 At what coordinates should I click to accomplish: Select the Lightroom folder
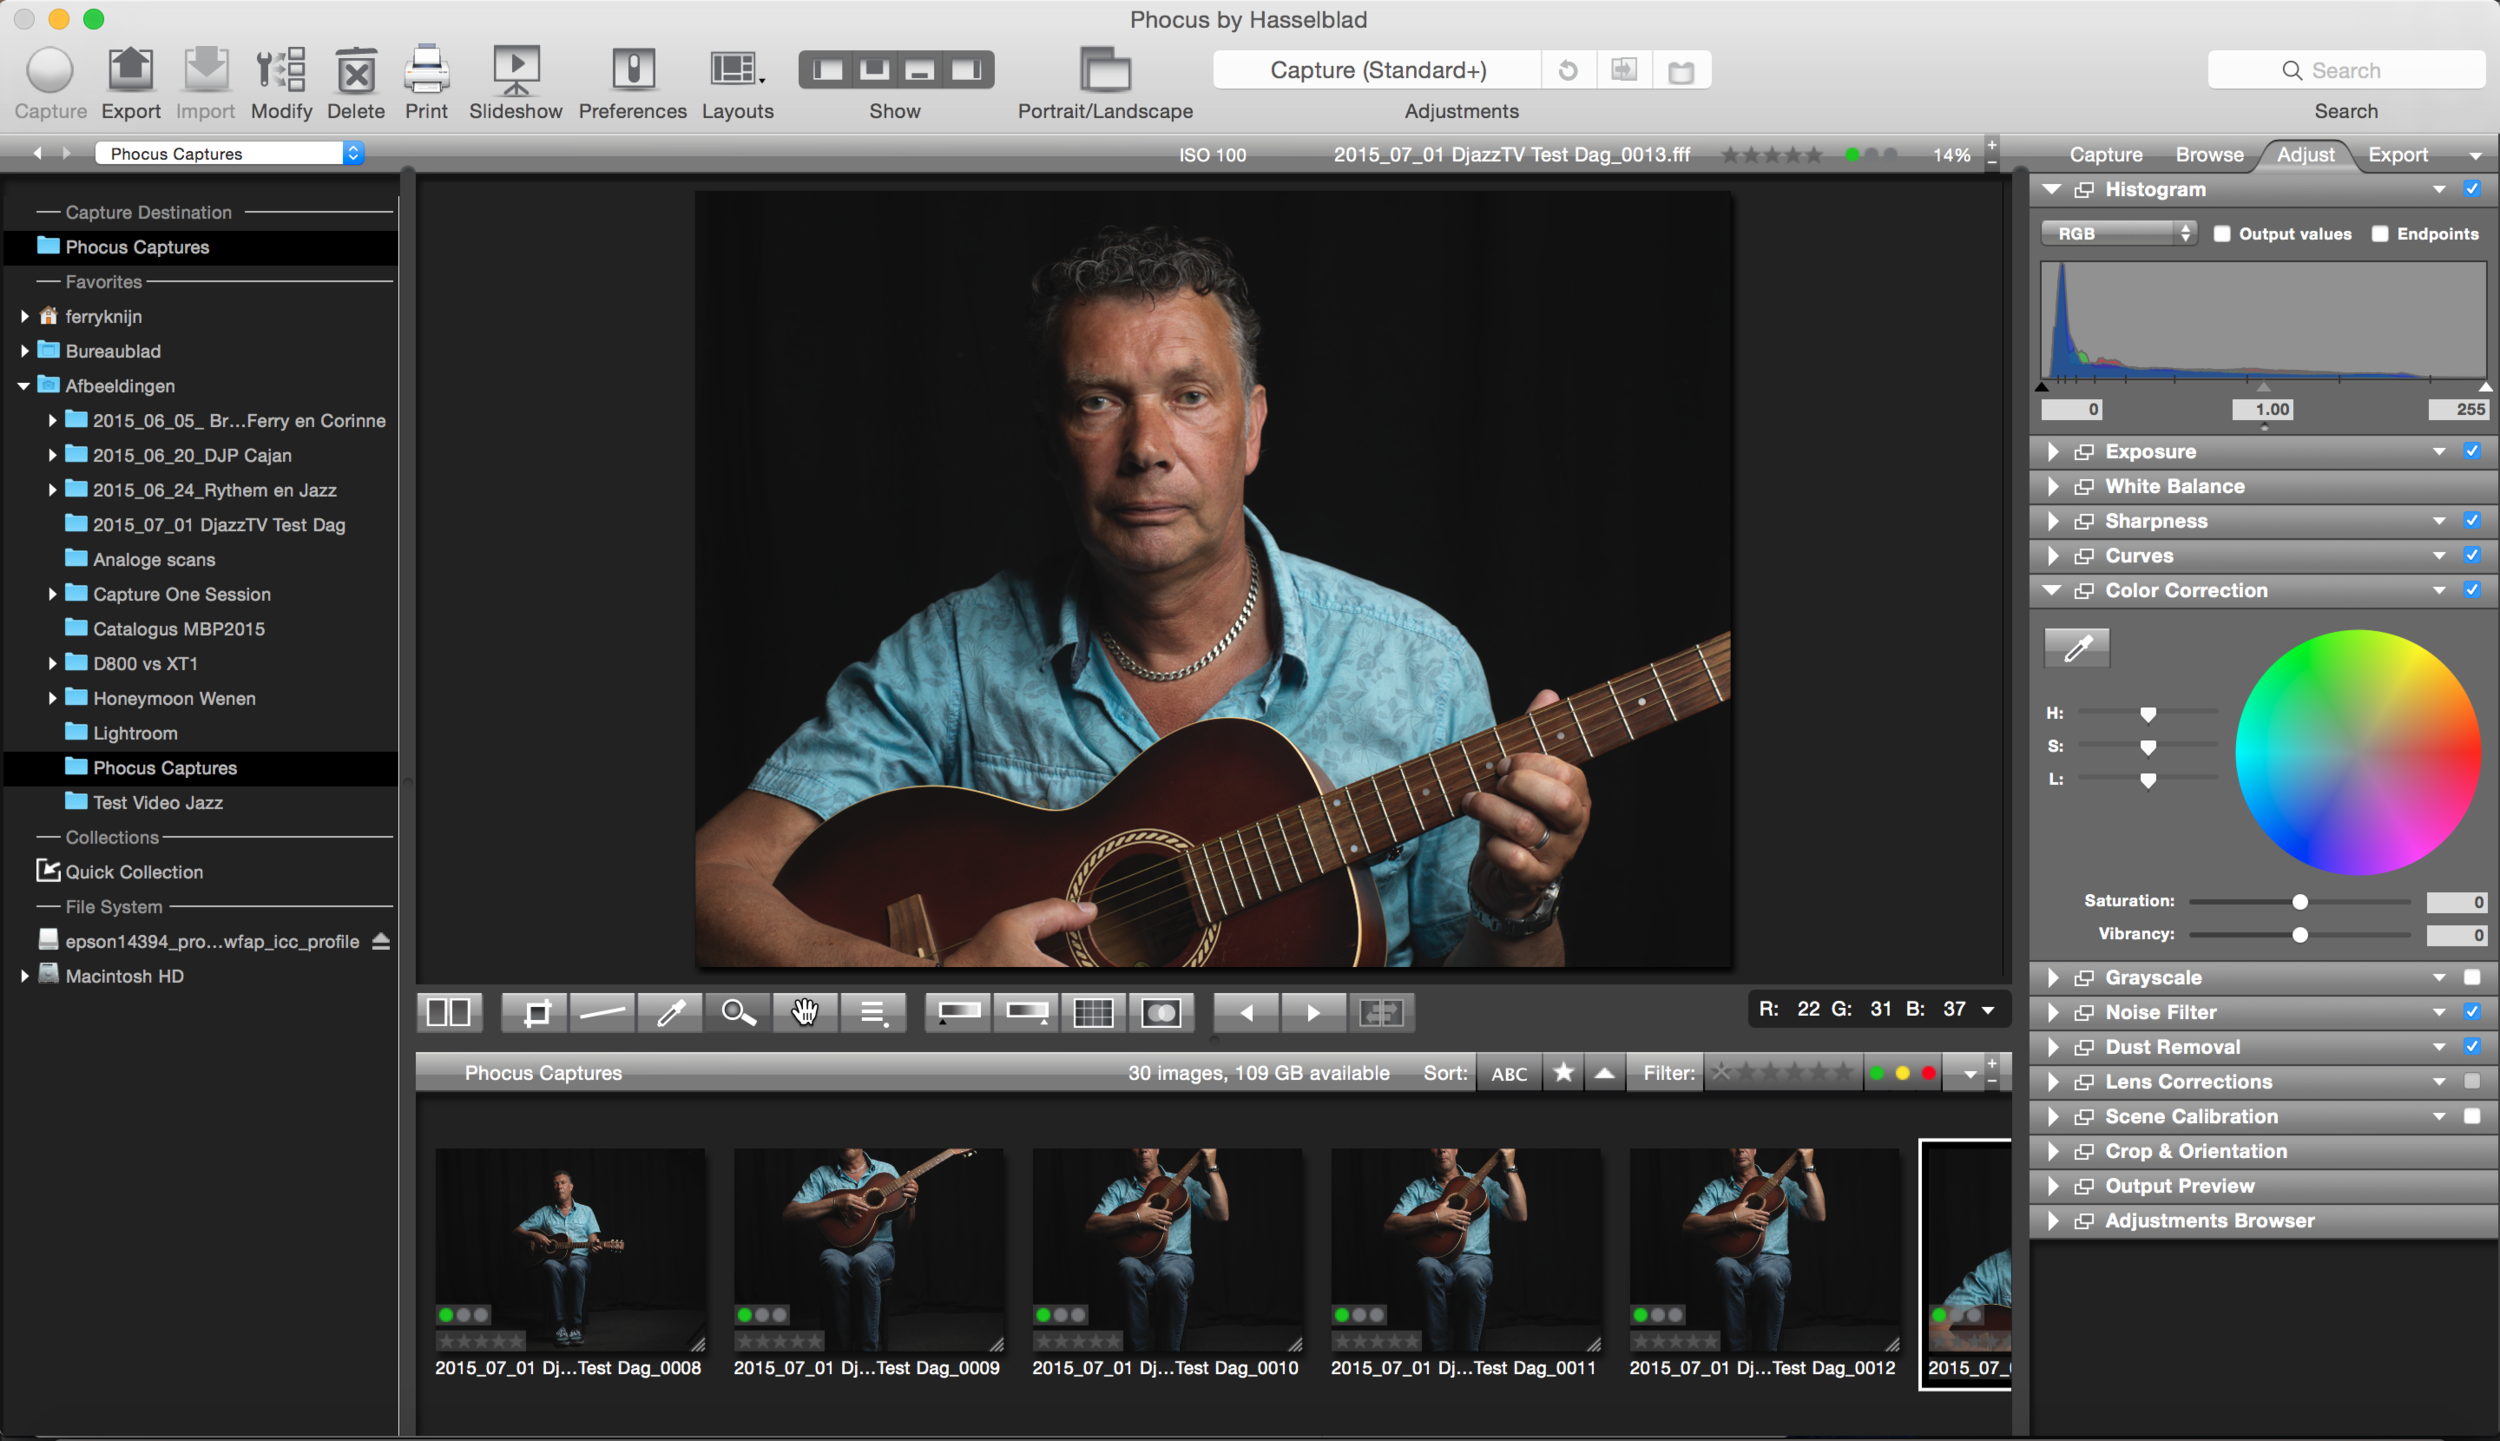(x=135, y=733)
